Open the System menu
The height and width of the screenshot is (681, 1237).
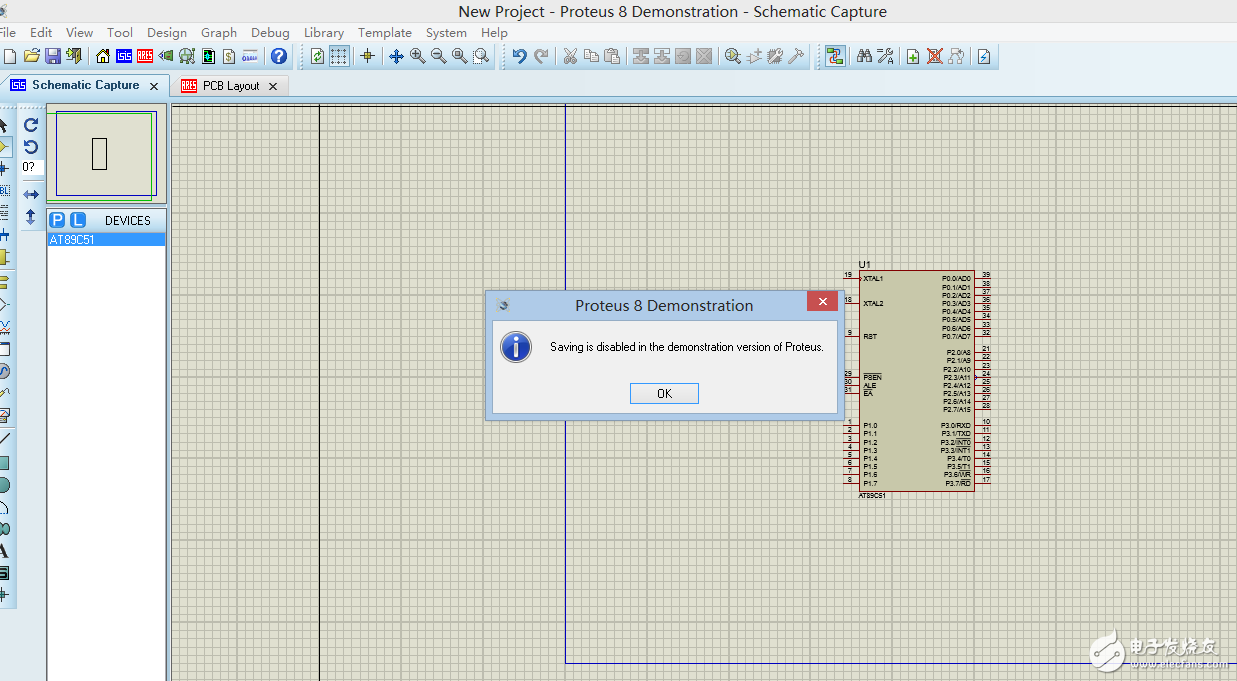pos(446,32)
